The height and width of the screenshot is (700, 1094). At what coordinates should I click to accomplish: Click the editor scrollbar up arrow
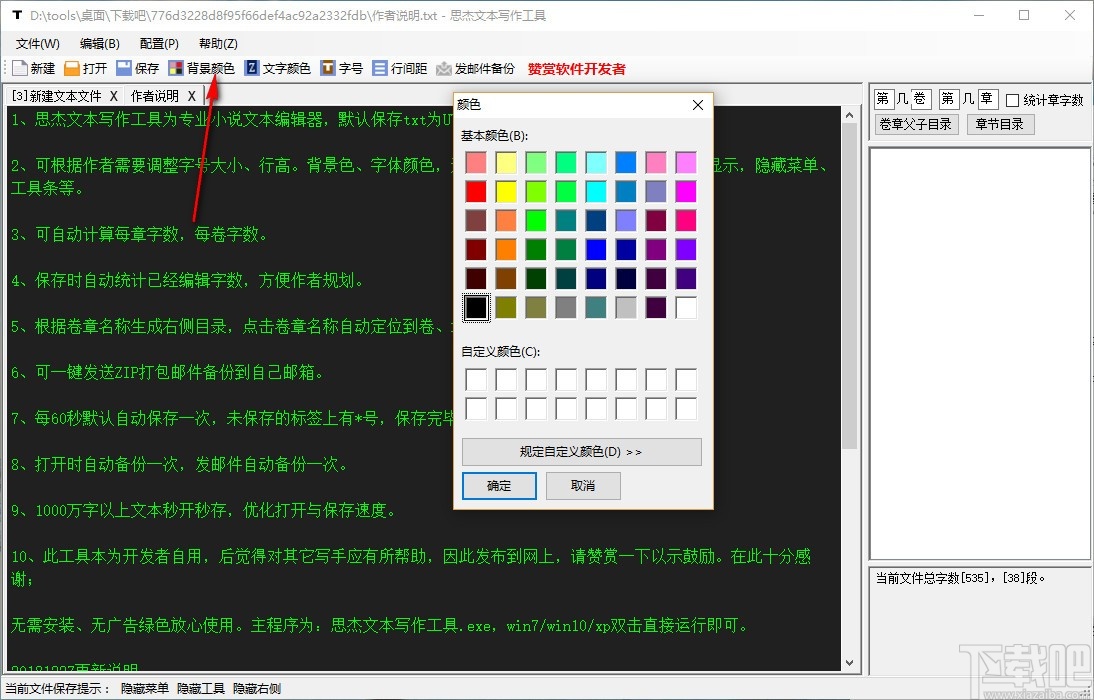tap(849, 115)
